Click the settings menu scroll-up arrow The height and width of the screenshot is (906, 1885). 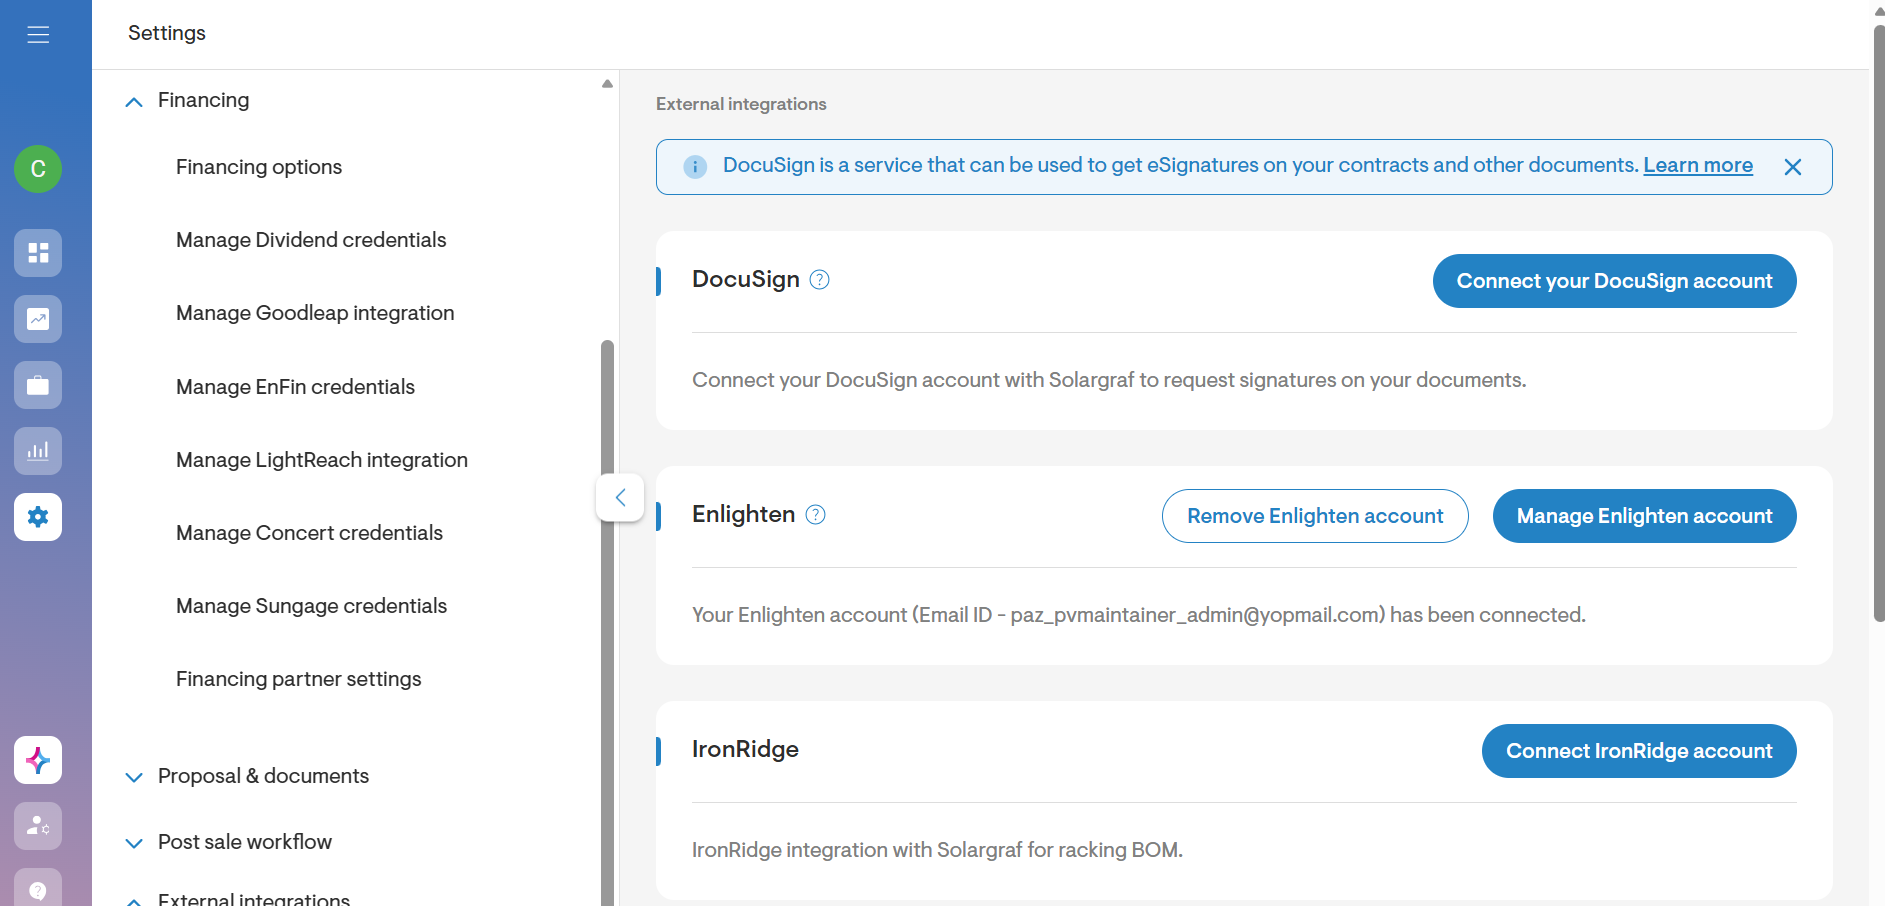(607, 84)
